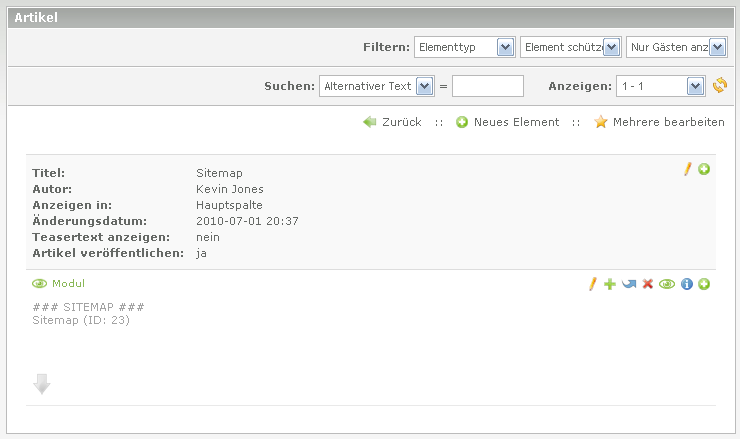
Task: Click the blue arrow move icon
Action: (x=628, y=284)
